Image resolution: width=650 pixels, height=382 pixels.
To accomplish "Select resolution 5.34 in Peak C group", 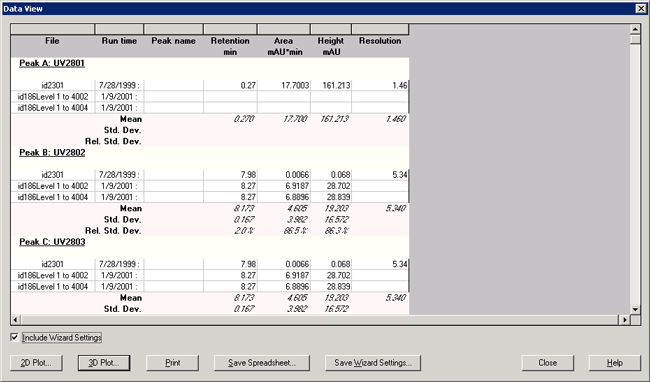I will (380, 264).
